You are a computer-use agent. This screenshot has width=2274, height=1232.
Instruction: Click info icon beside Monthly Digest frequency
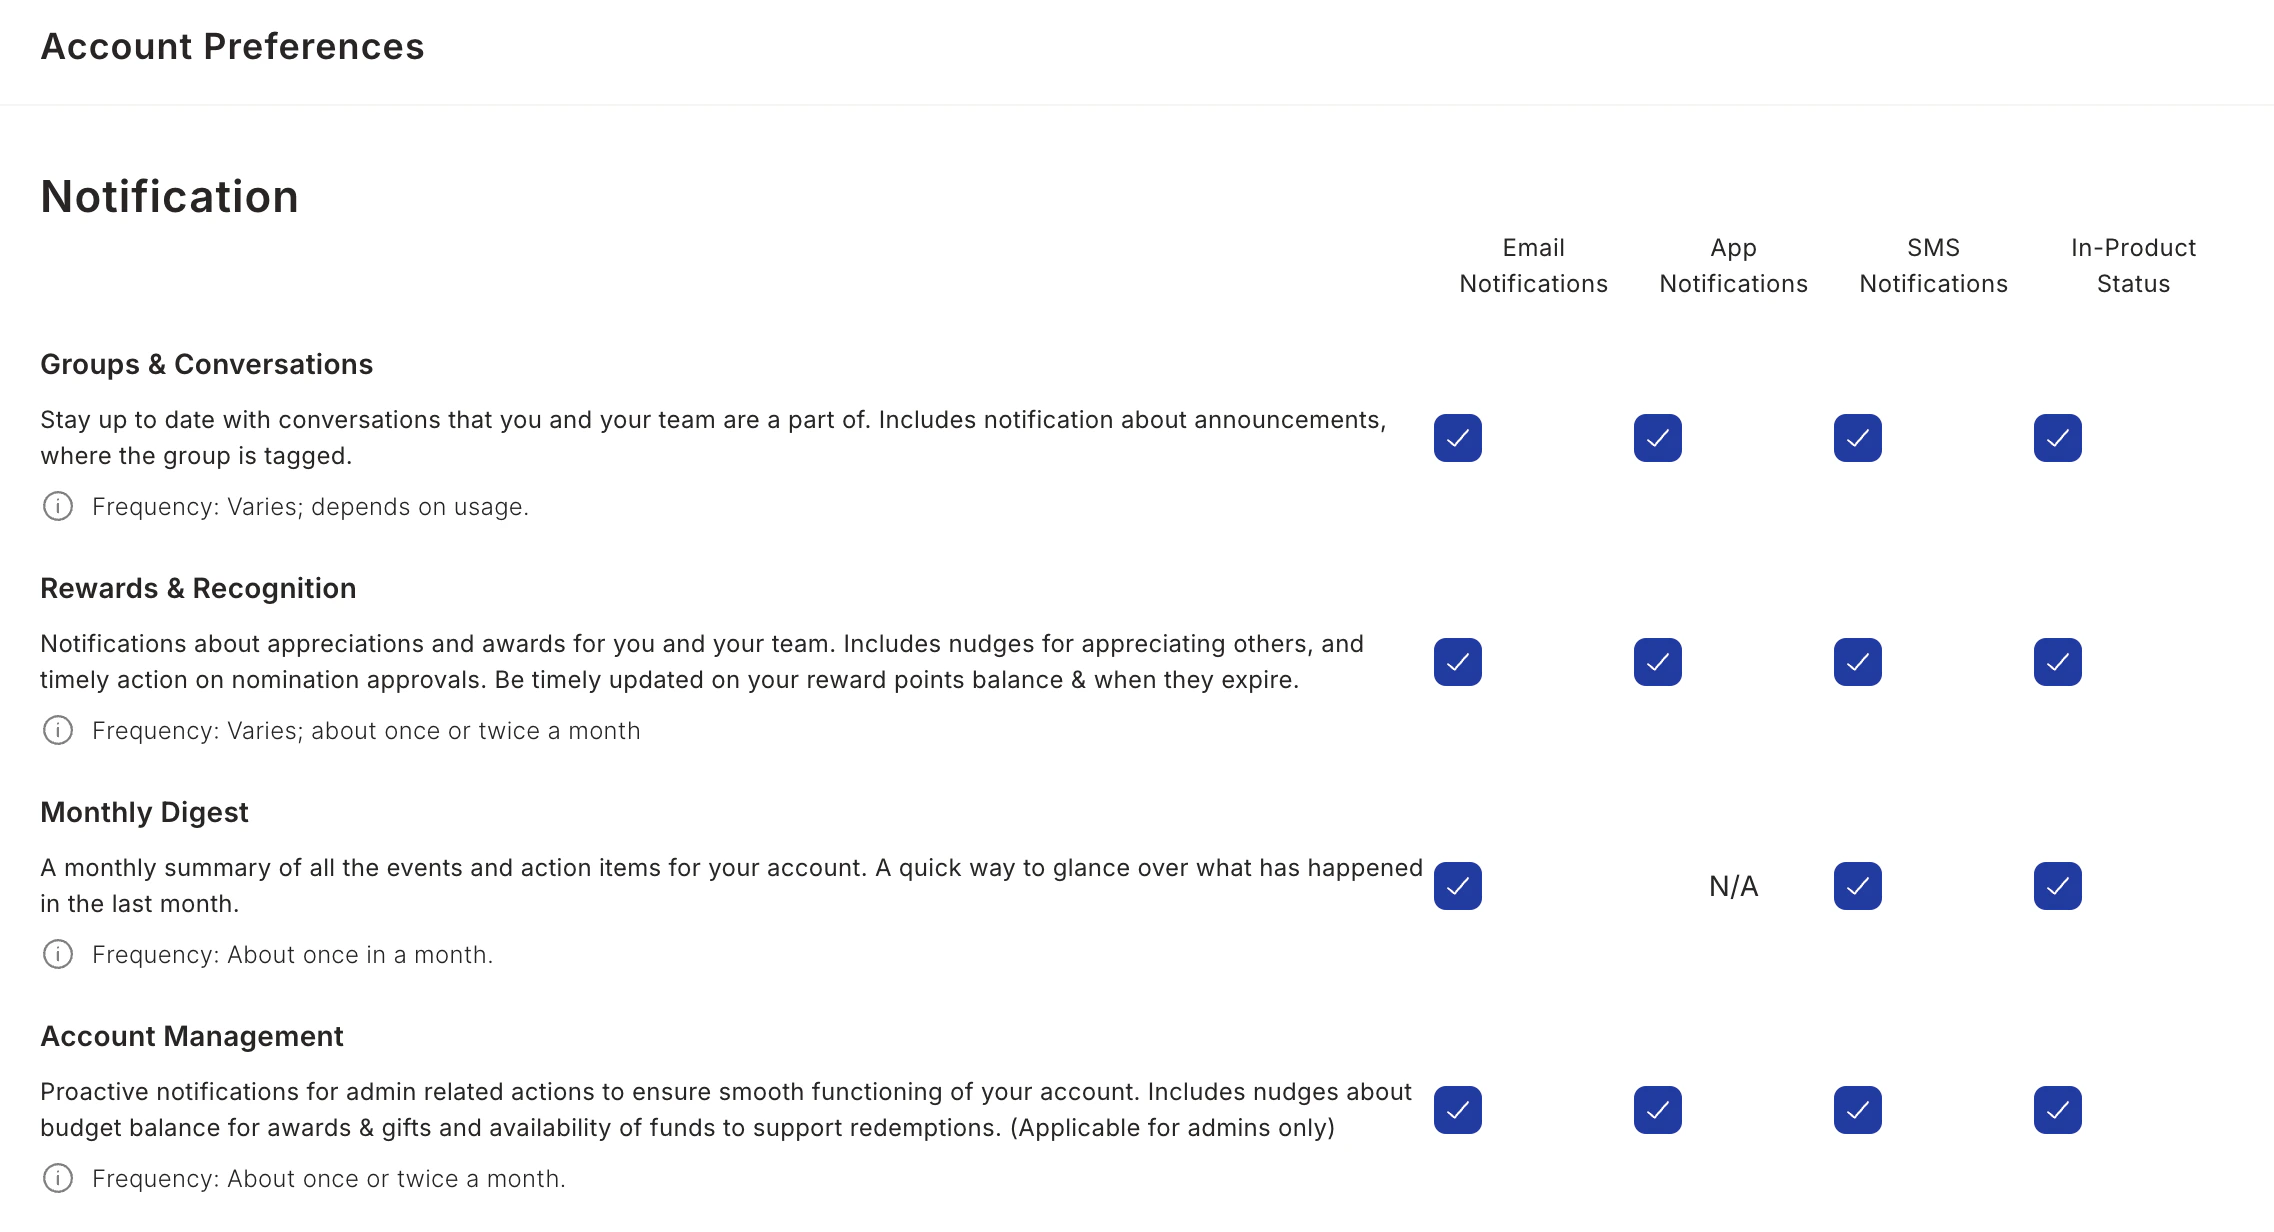tap(58, 955)
